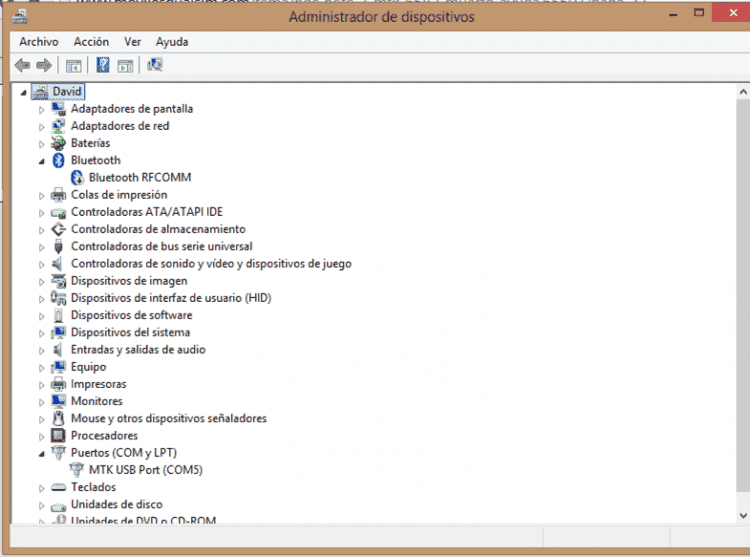This screenshot has height=557, width=750.
Task: Open the Acción menu
Action: click(x=91, y=42)
